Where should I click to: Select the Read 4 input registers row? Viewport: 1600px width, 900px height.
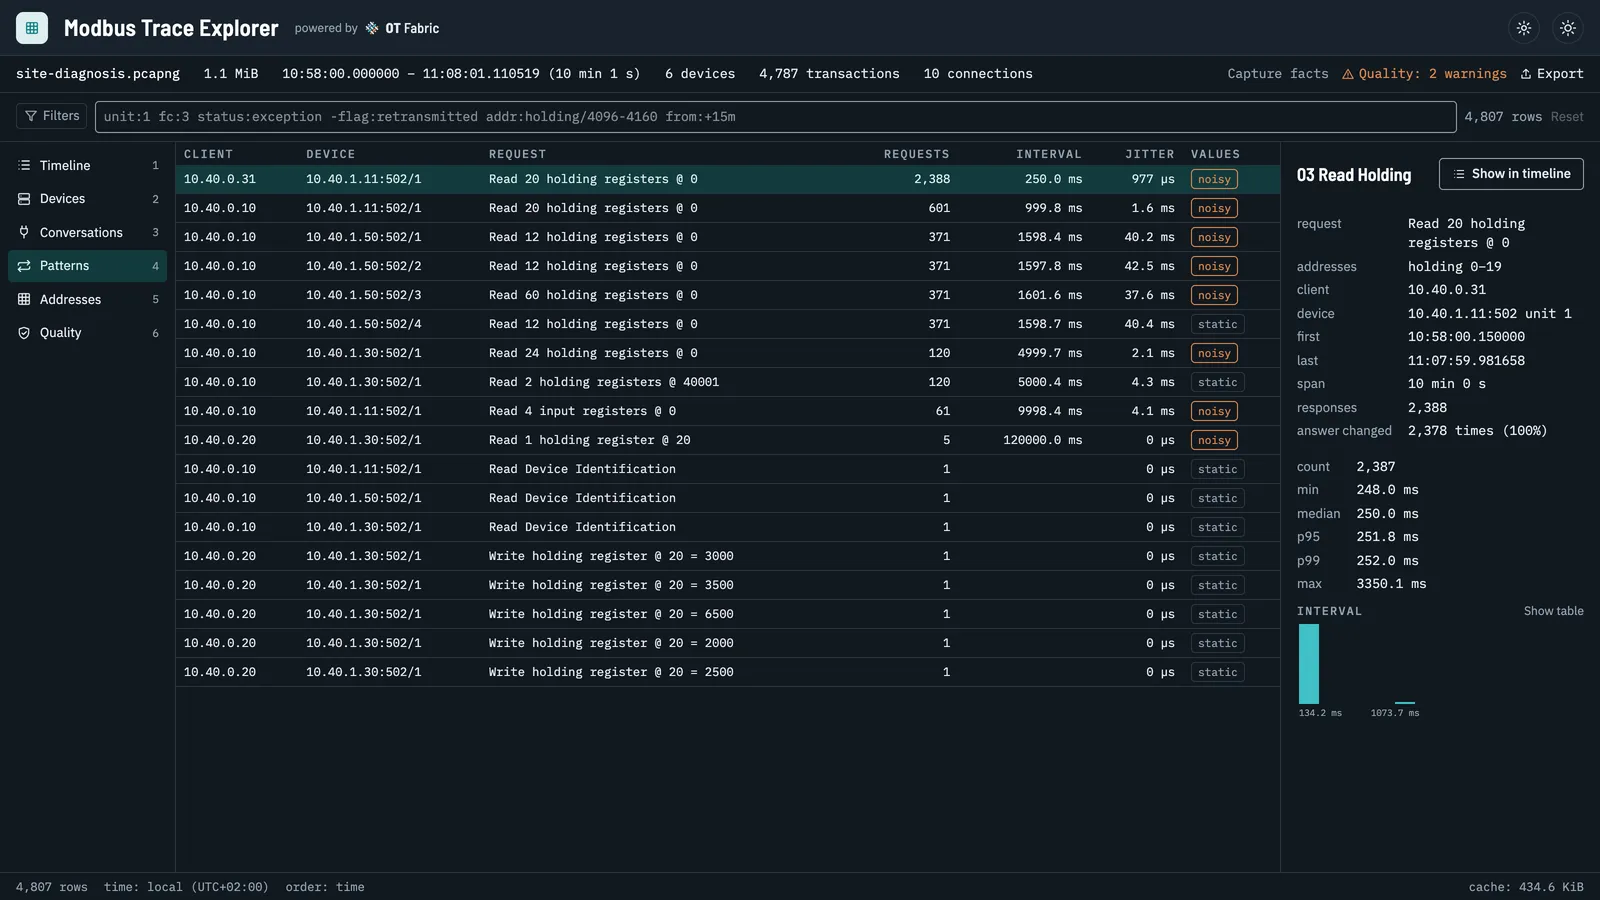[728, 411]
